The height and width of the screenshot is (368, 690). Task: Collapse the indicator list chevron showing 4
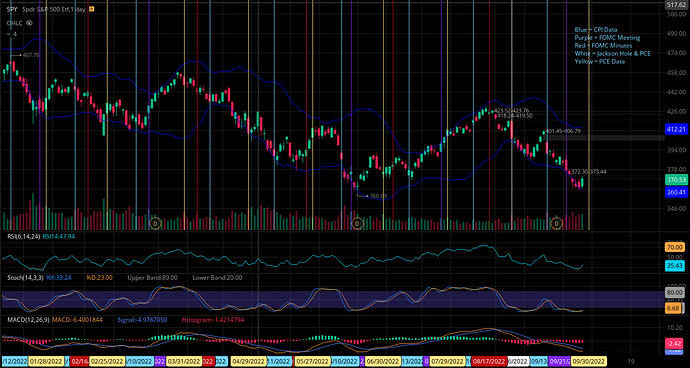(x=8, y=34)
